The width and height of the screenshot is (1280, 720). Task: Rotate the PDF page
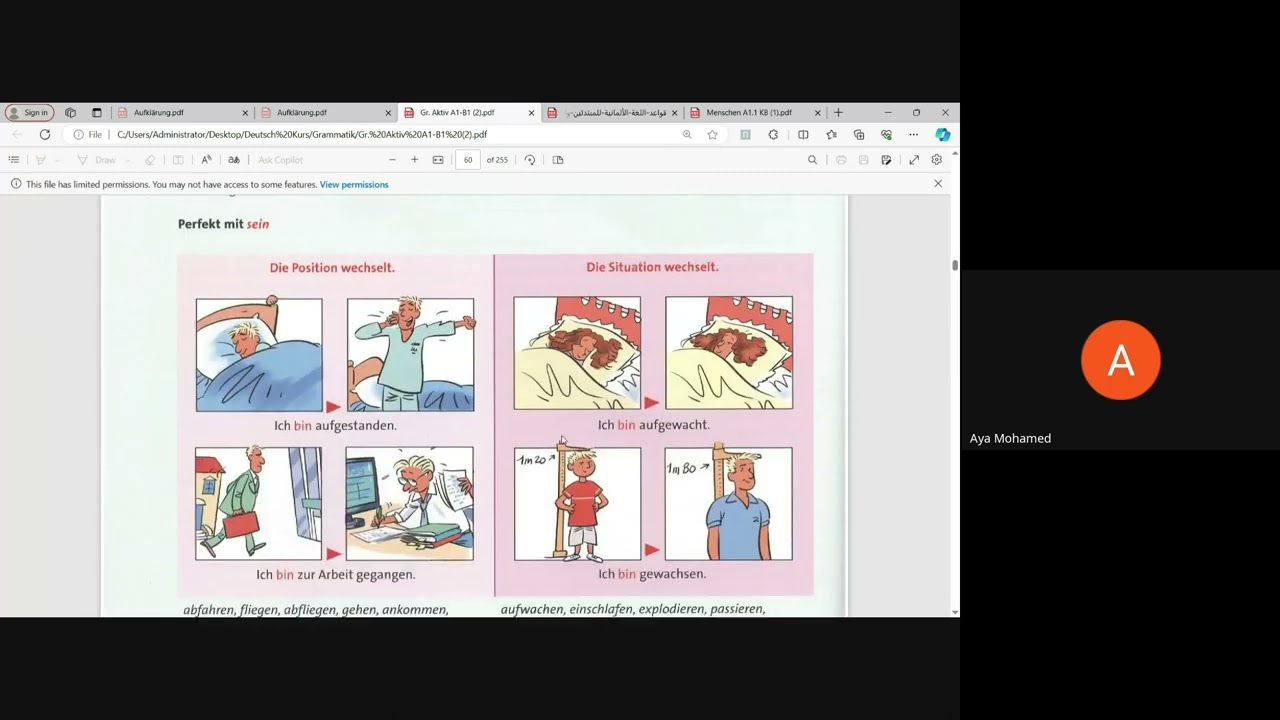tap(530, 160)
